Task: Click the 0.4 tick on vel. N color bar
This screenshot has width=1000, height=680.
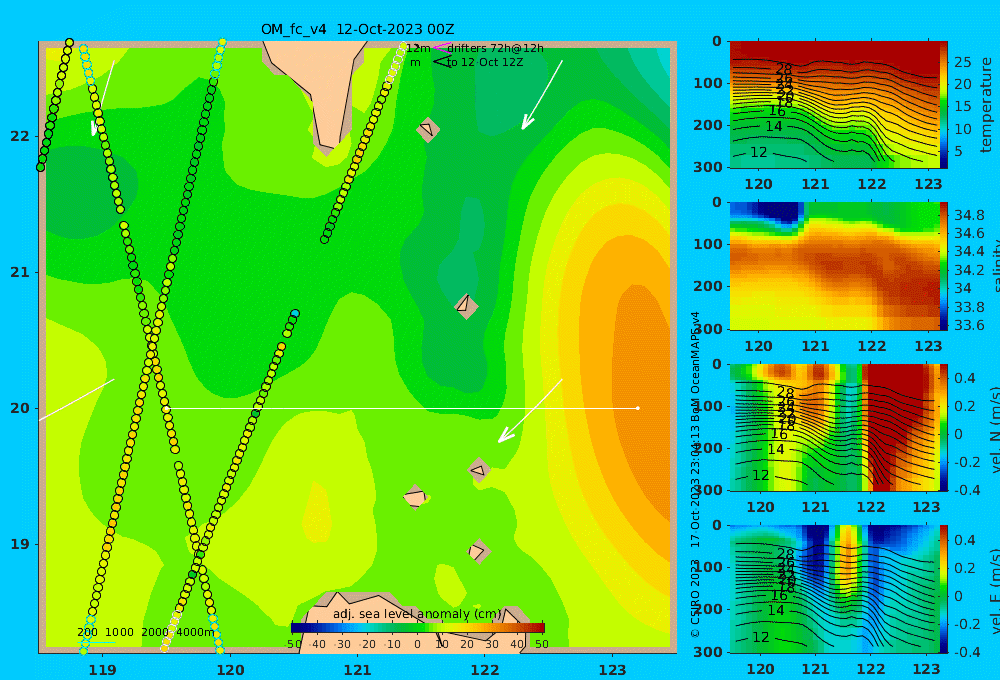Action: pyautogui.click(x=964, y=378)
